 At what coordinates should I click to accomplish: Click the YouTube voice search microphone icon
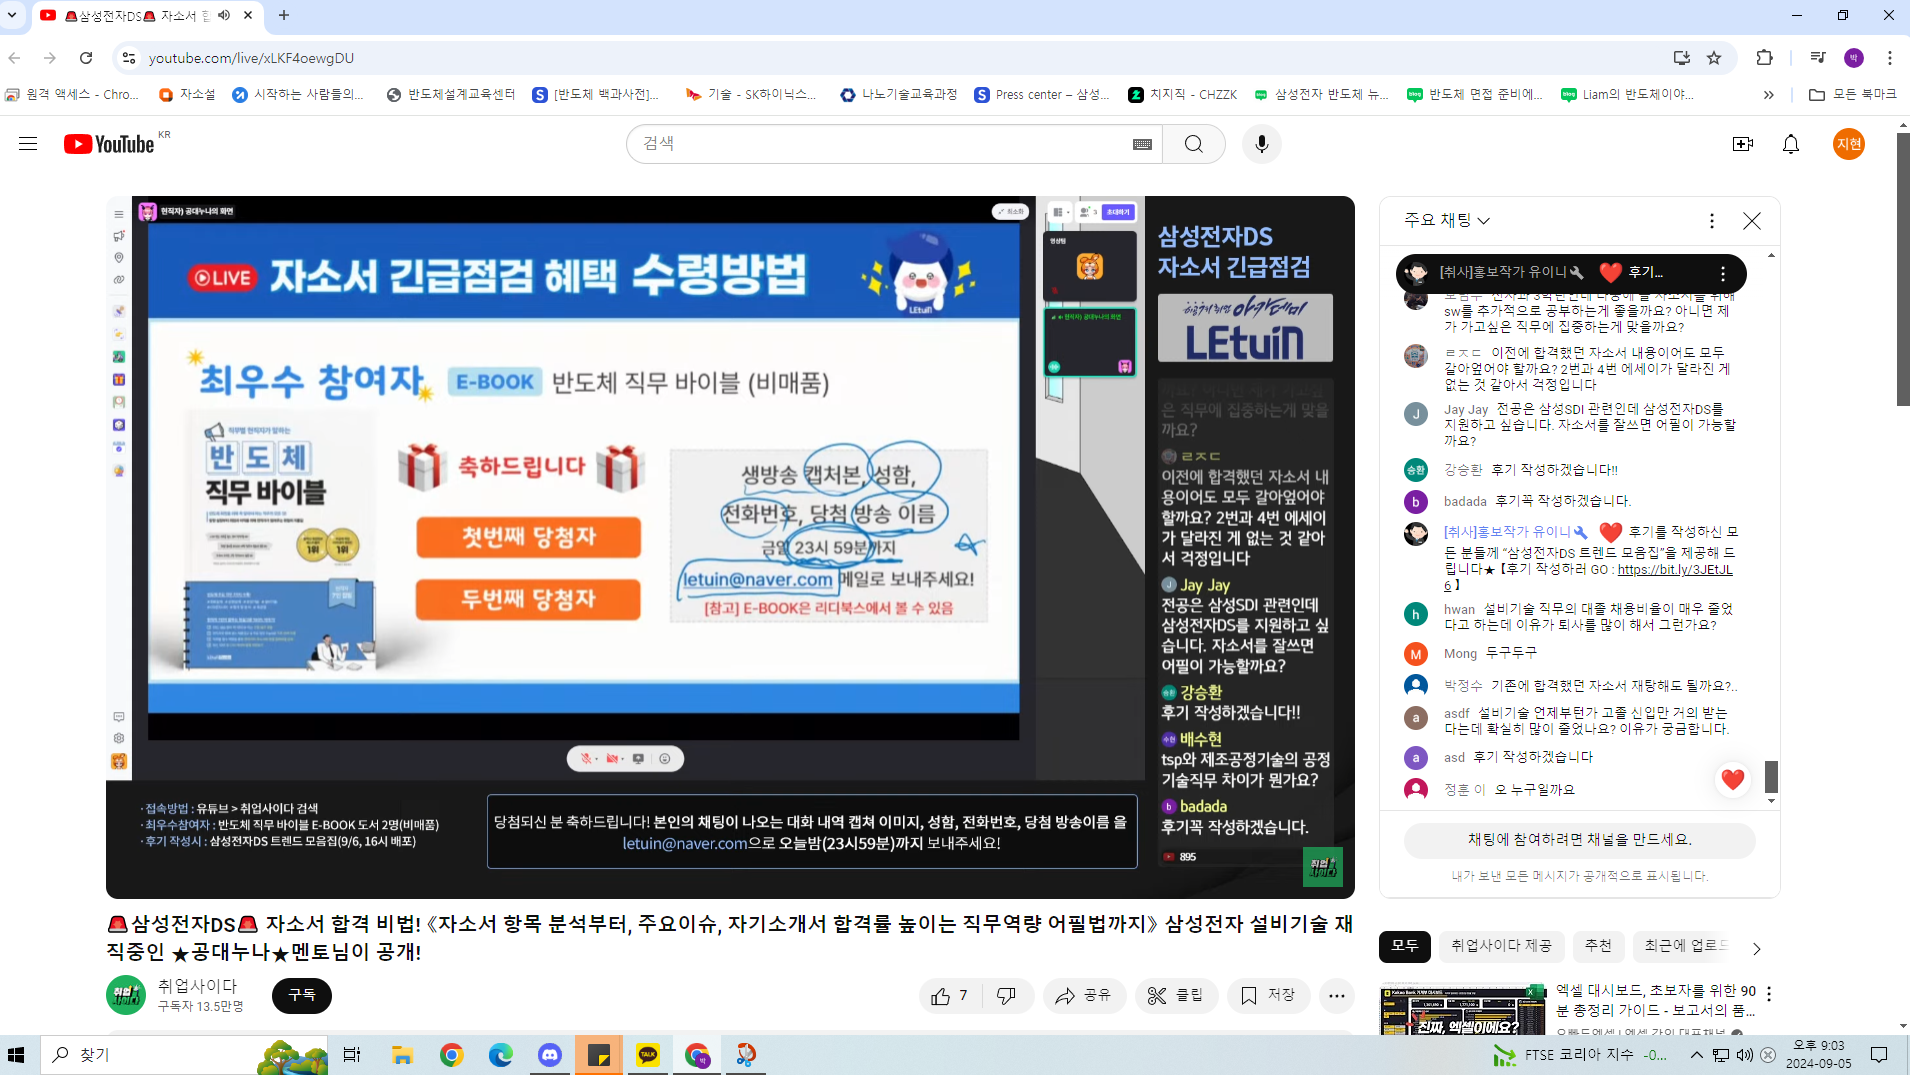pos(1261,144)
